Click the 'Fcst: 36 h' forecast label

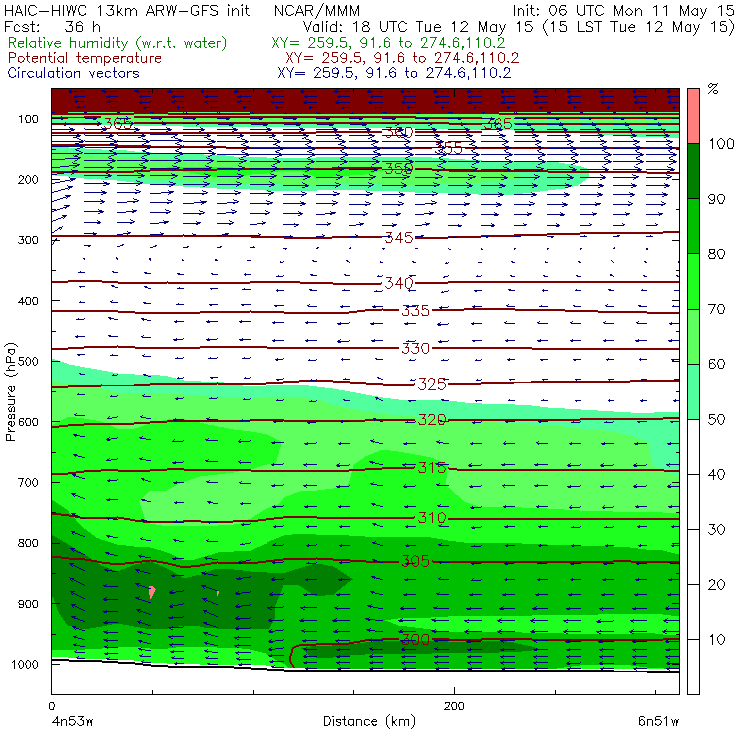click(52, 27)
